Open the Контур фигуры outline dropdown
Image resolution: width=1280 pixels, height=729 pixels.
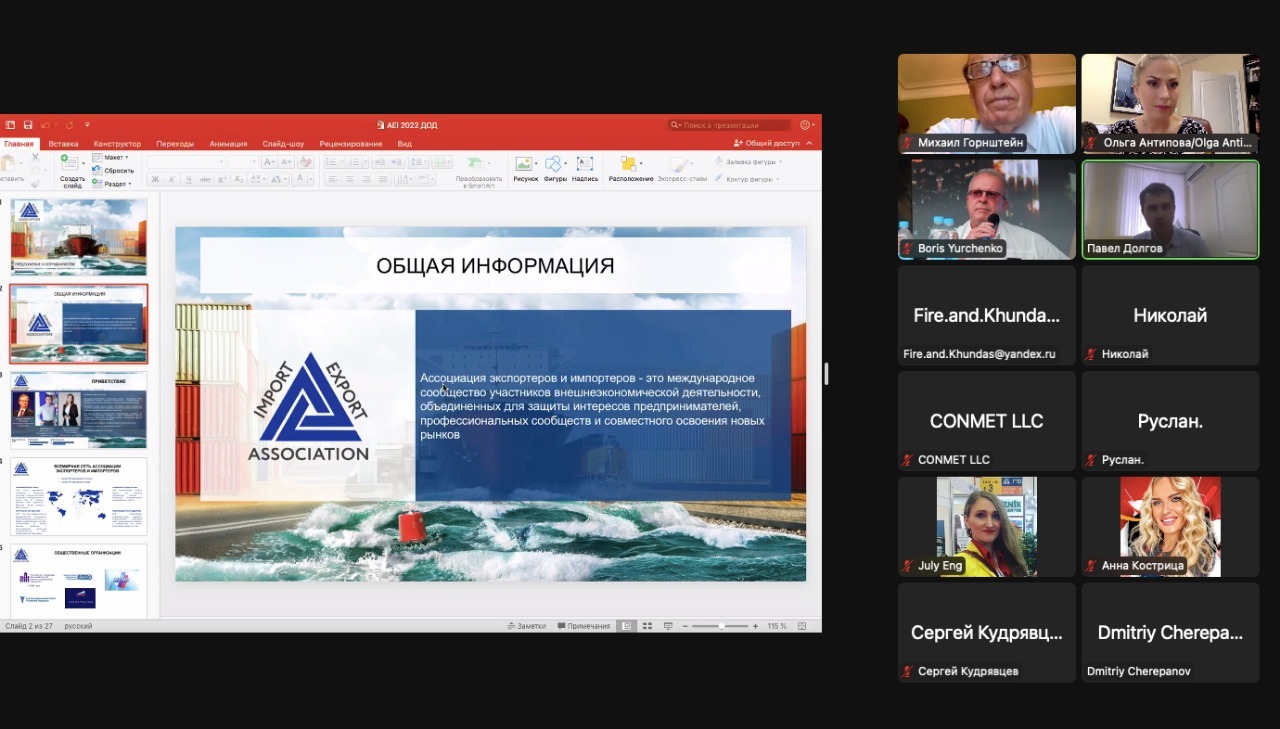tap(745, 179)
